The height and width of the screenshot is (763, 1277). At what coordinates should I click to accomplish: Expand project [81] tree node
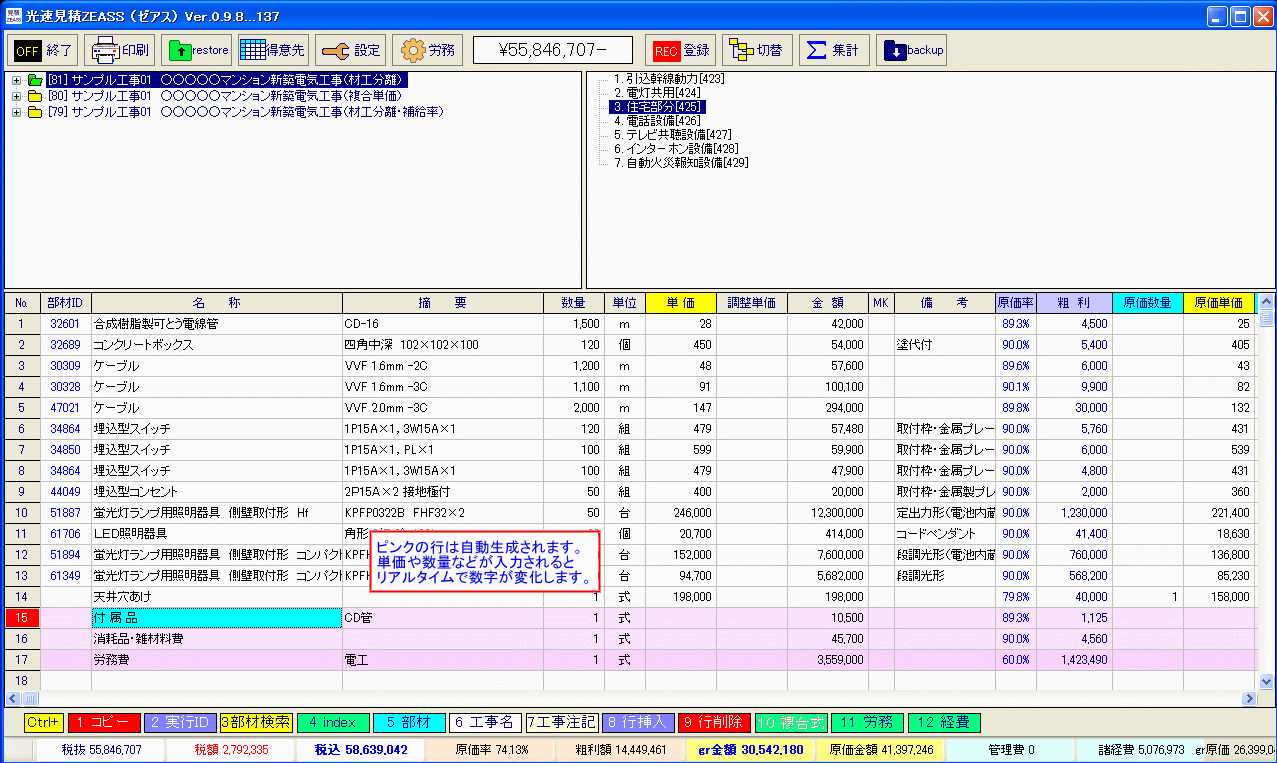pyautogui.click(x=16, y=80)
